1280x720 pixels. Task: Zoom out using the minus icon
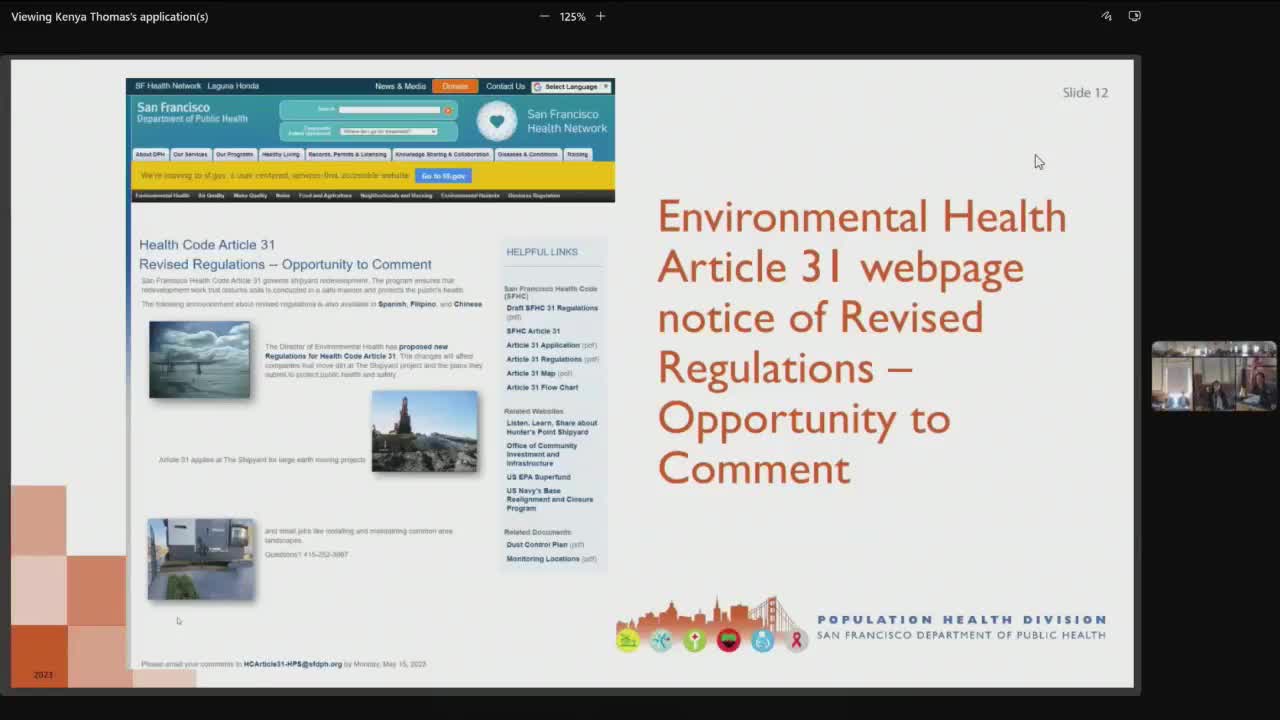(544, 16)
